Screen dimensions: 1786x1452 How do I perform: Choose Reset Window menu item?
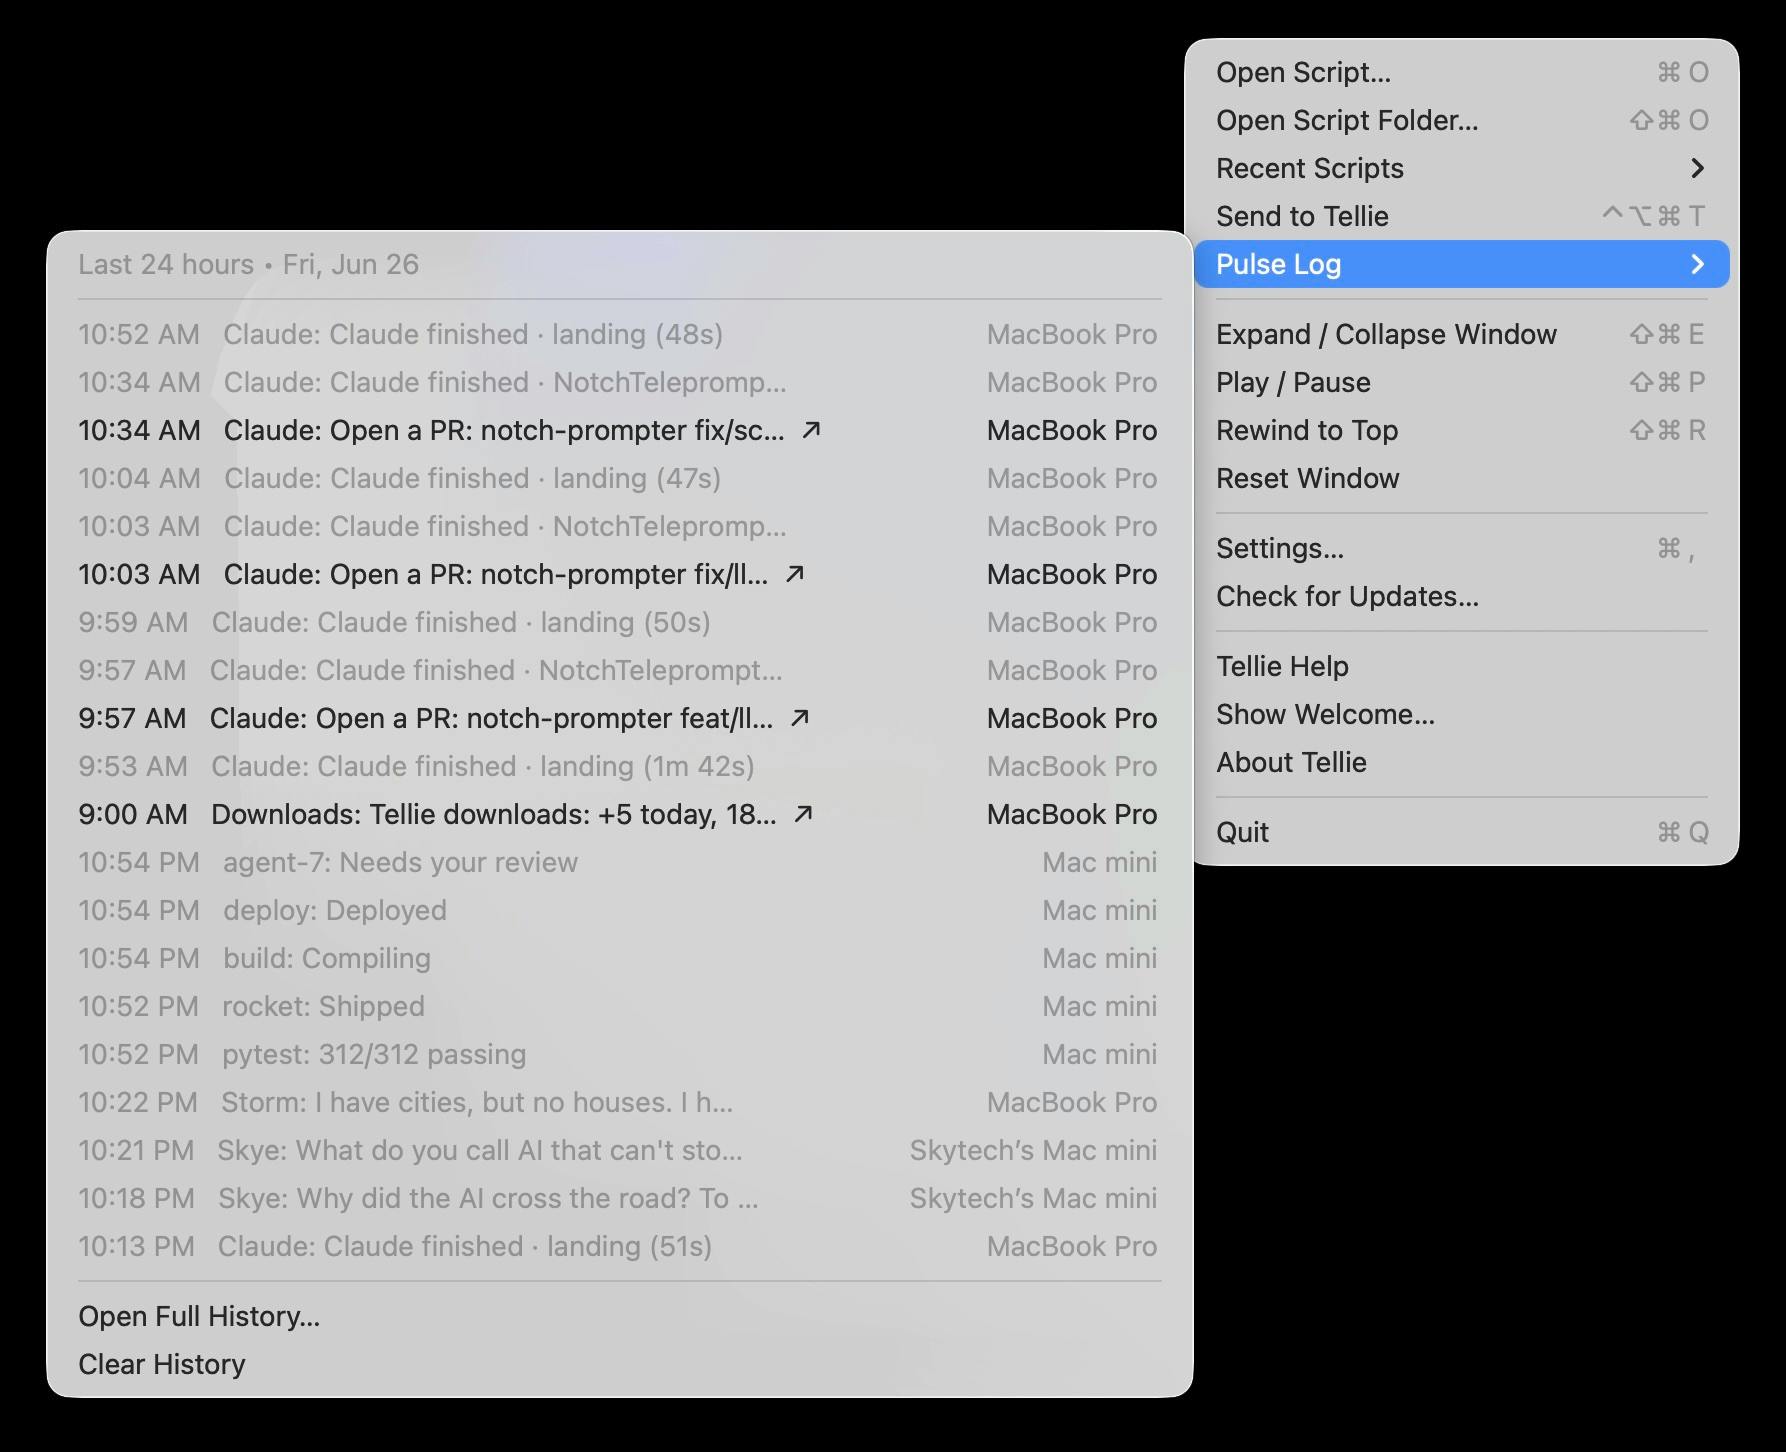coord(1462,478)
